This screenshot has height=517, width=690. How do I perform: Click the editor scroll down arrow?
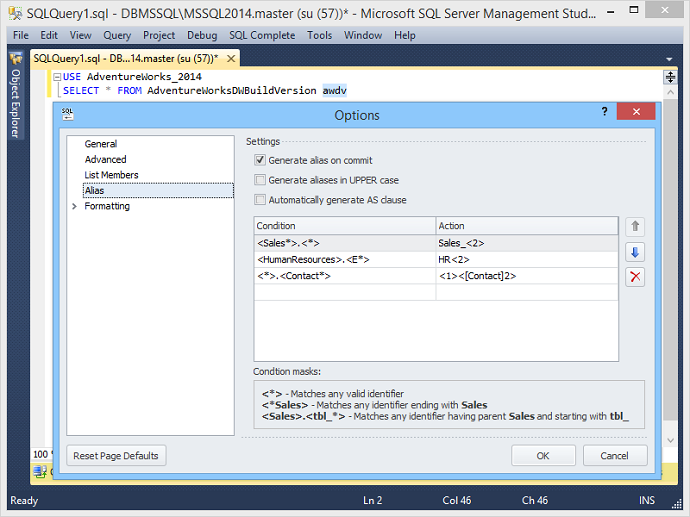[670, 440]
